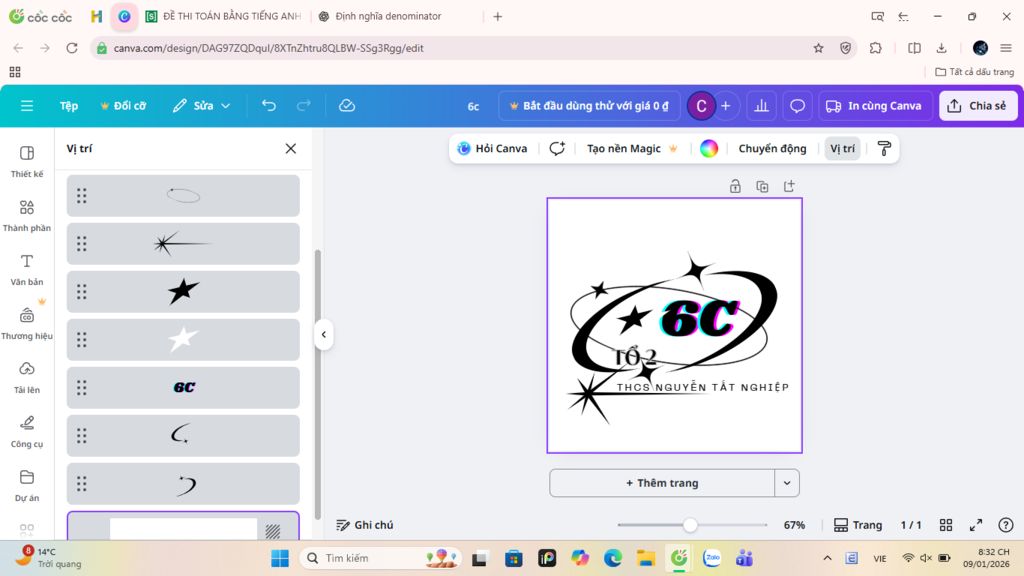Collapse side panel with arrow chevron
The image size is (1024, 576).
coord(323,334)
